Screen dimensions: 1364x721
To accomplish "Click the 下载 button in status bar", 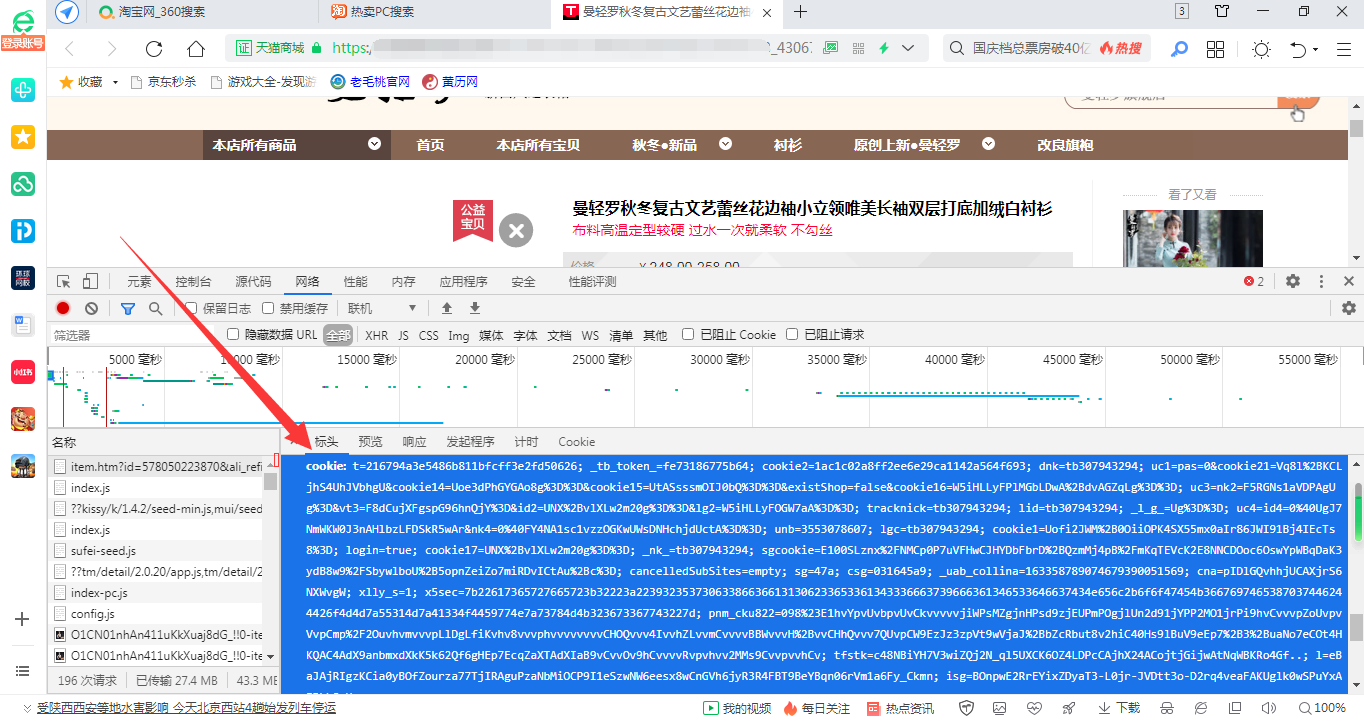I will (x=1118, y=708).
